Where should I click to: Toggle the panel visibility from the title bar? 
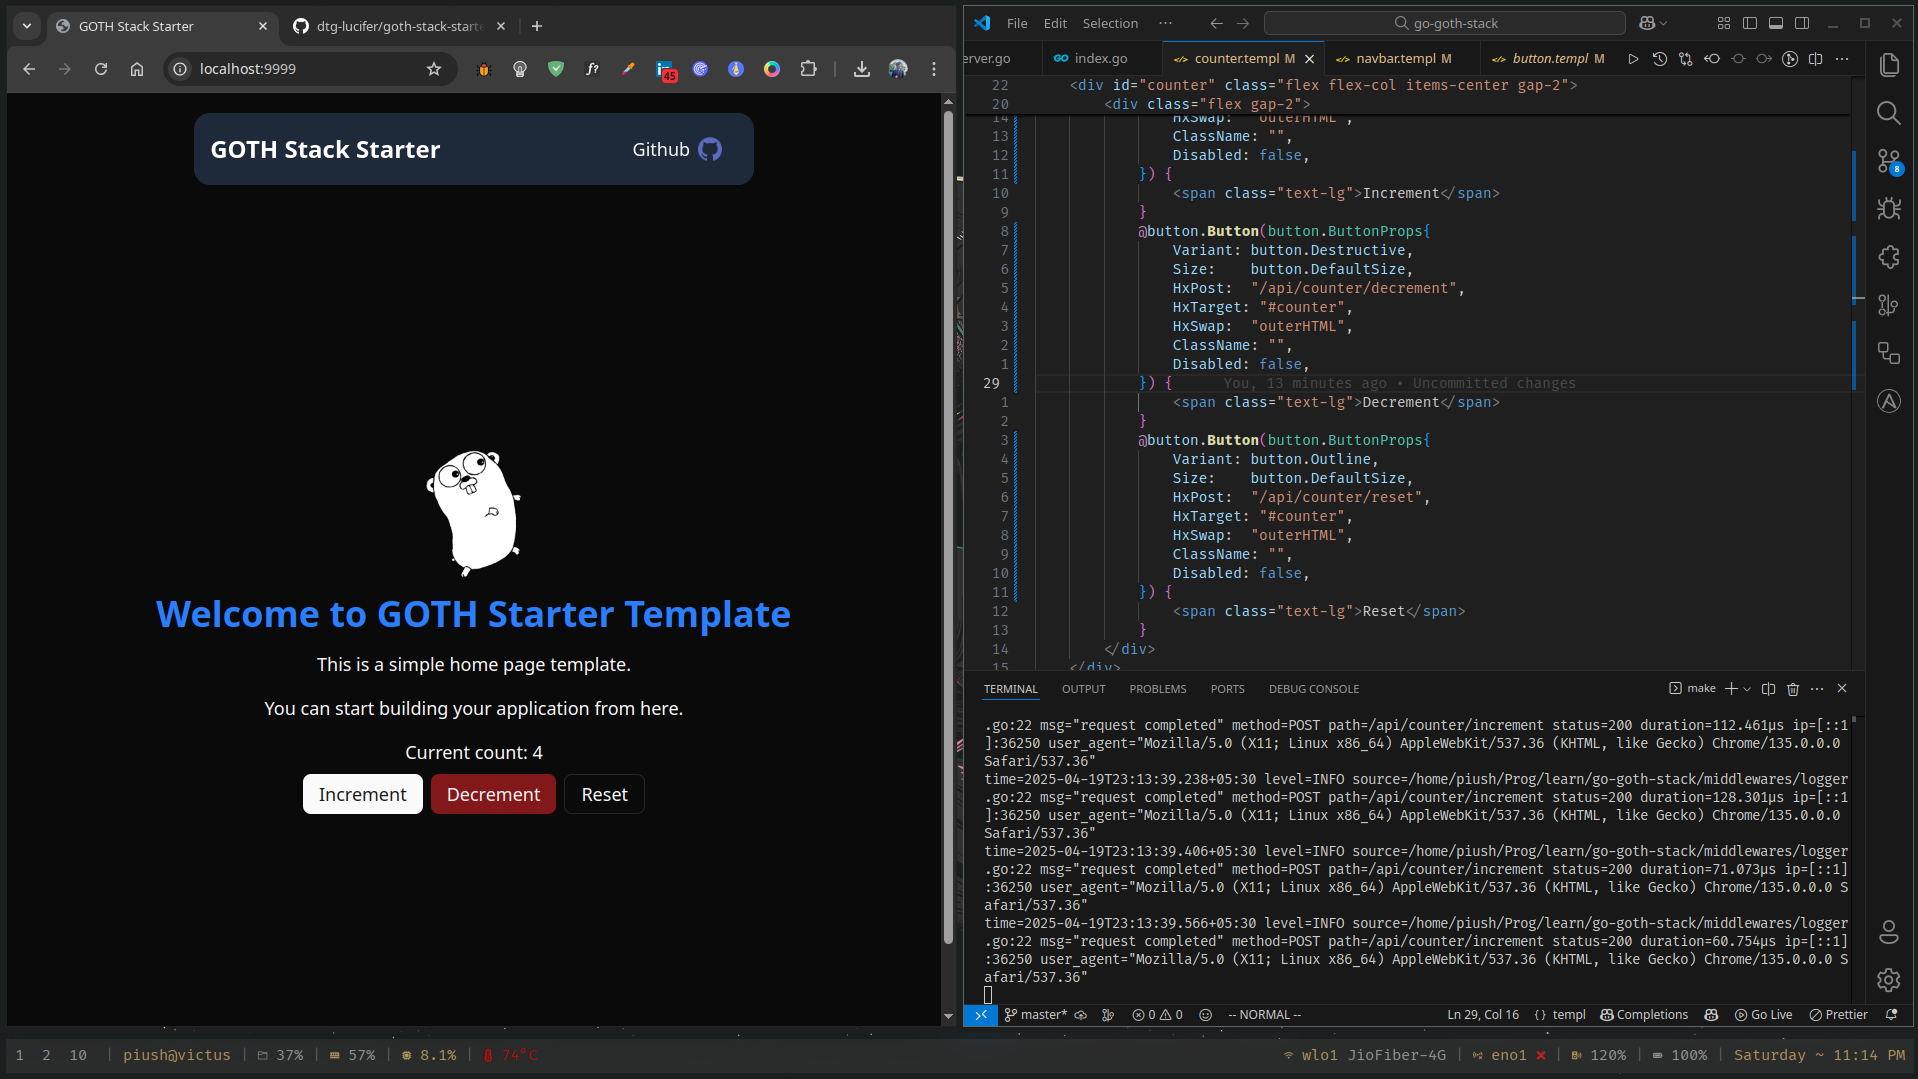click(1776, 23)
